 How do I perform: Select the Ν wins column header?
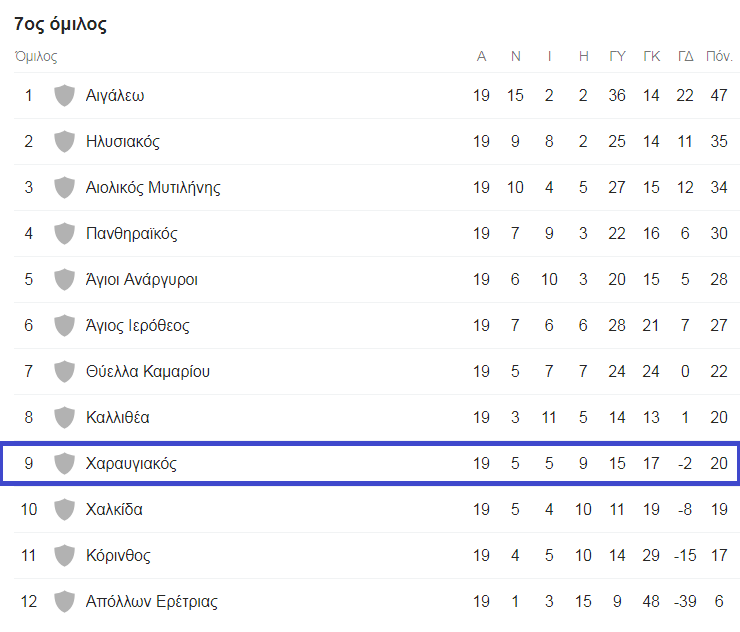pyautogui.click(x=515, y=57)
